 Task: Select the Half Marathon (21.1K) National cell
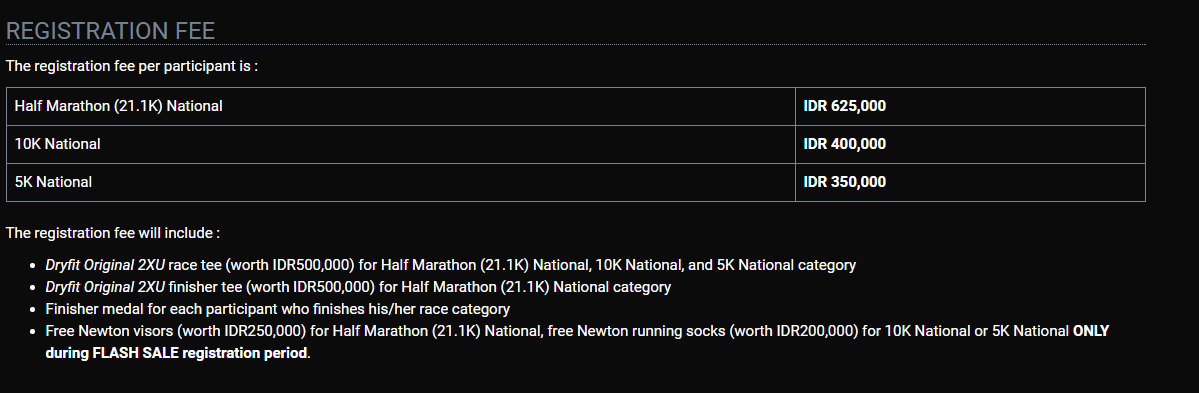click(x=401, y=106)
